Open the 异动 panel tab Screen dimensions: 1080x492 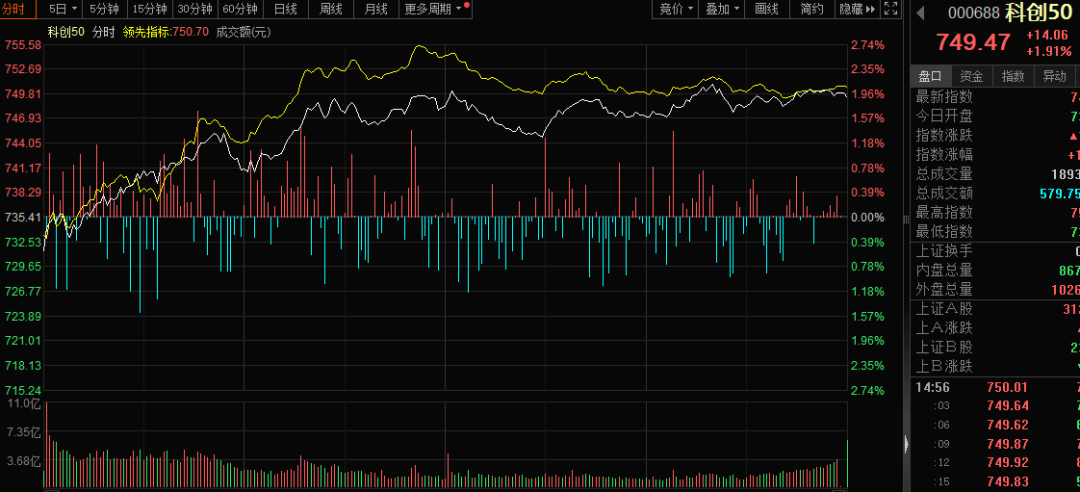pyautogui.click(x=1054, y=76)
